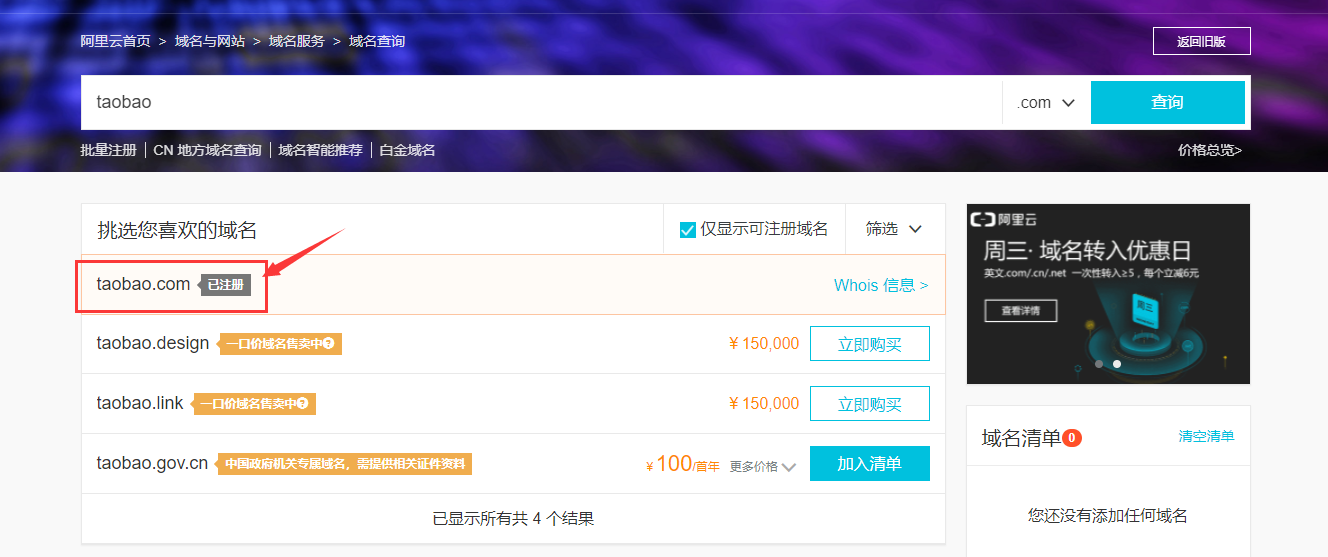Click the taobao.design domain text
This screenshot has width=1328, height=557.
point(153,343)
